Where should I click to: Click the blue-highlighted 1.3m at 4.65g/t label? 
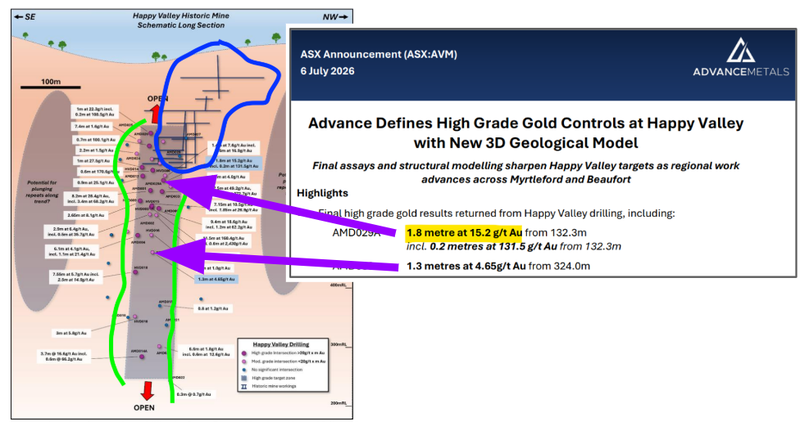tap(217, 279)
